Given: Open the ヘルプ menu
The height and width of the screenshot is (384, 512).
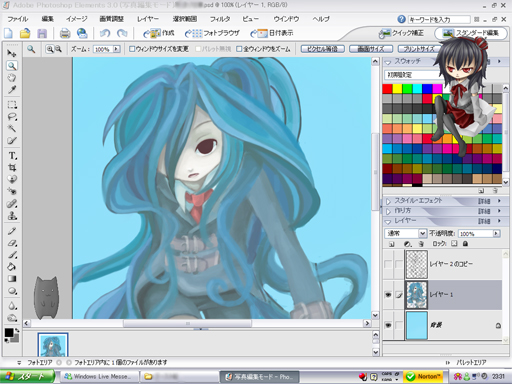Looking at the screenshot, I should coord(321,19).
